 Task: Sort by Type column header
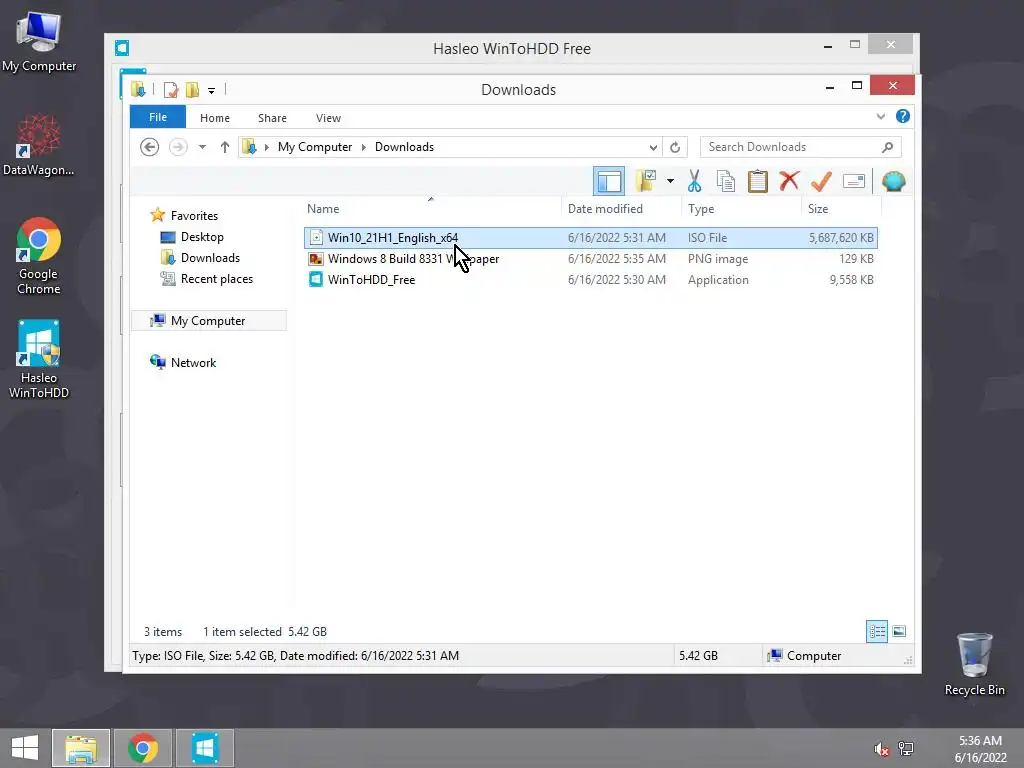(741, 208)
